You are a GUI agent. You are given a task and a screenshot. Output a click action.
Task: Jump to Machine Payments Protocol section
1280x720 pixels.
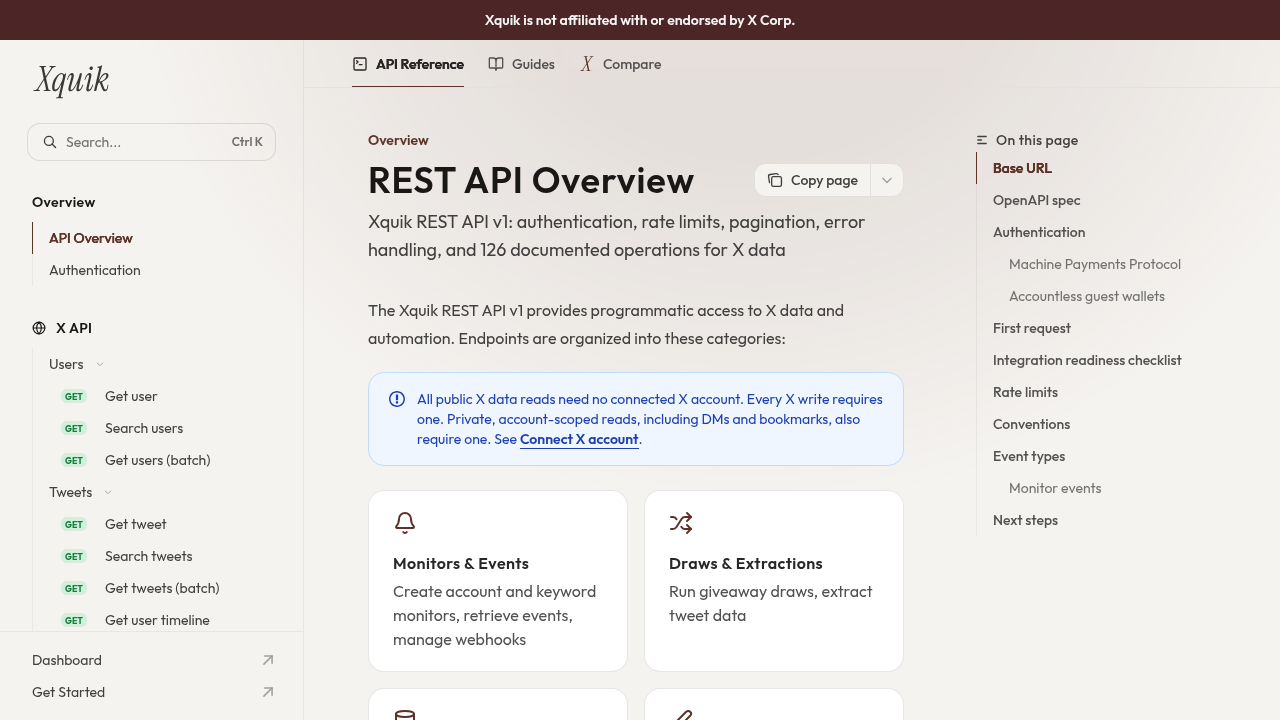click(1095, 264)
